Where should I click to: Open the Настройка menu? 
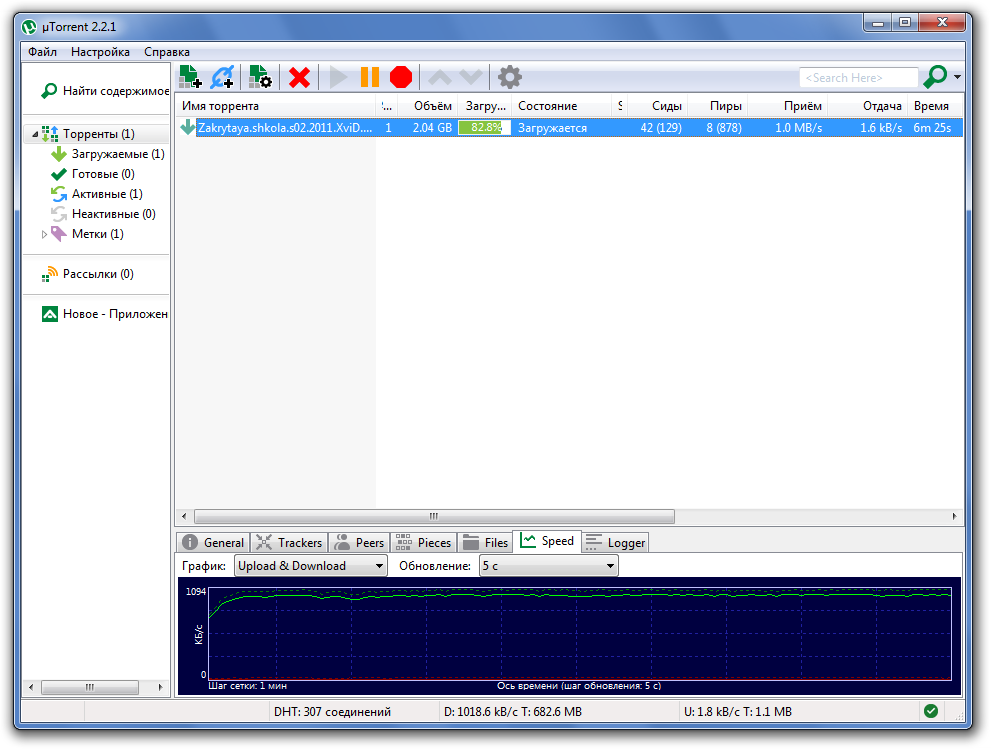coord(100,52)
